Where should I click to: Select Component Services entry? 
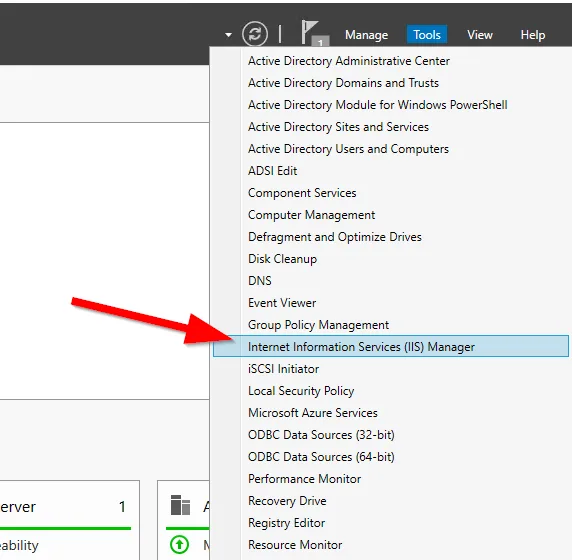(x=302, y=193)
